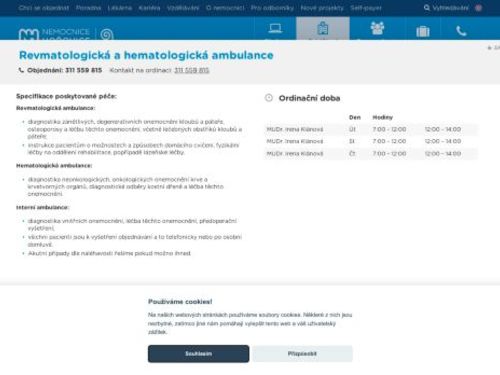
Task: Open the 'Pro odborníky' menu item
Action: [x=272, y=8]
